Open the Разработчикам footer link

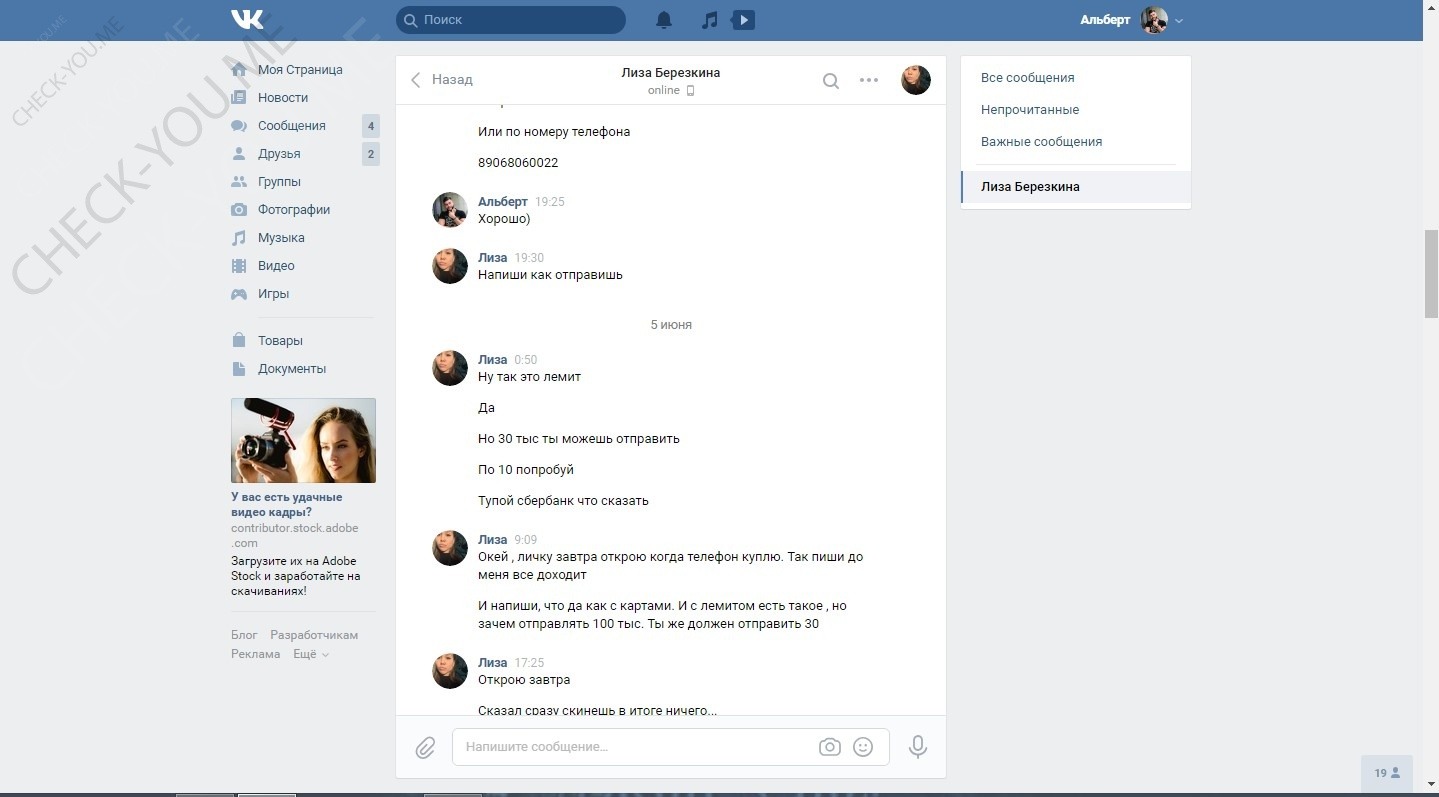[314, 635]
